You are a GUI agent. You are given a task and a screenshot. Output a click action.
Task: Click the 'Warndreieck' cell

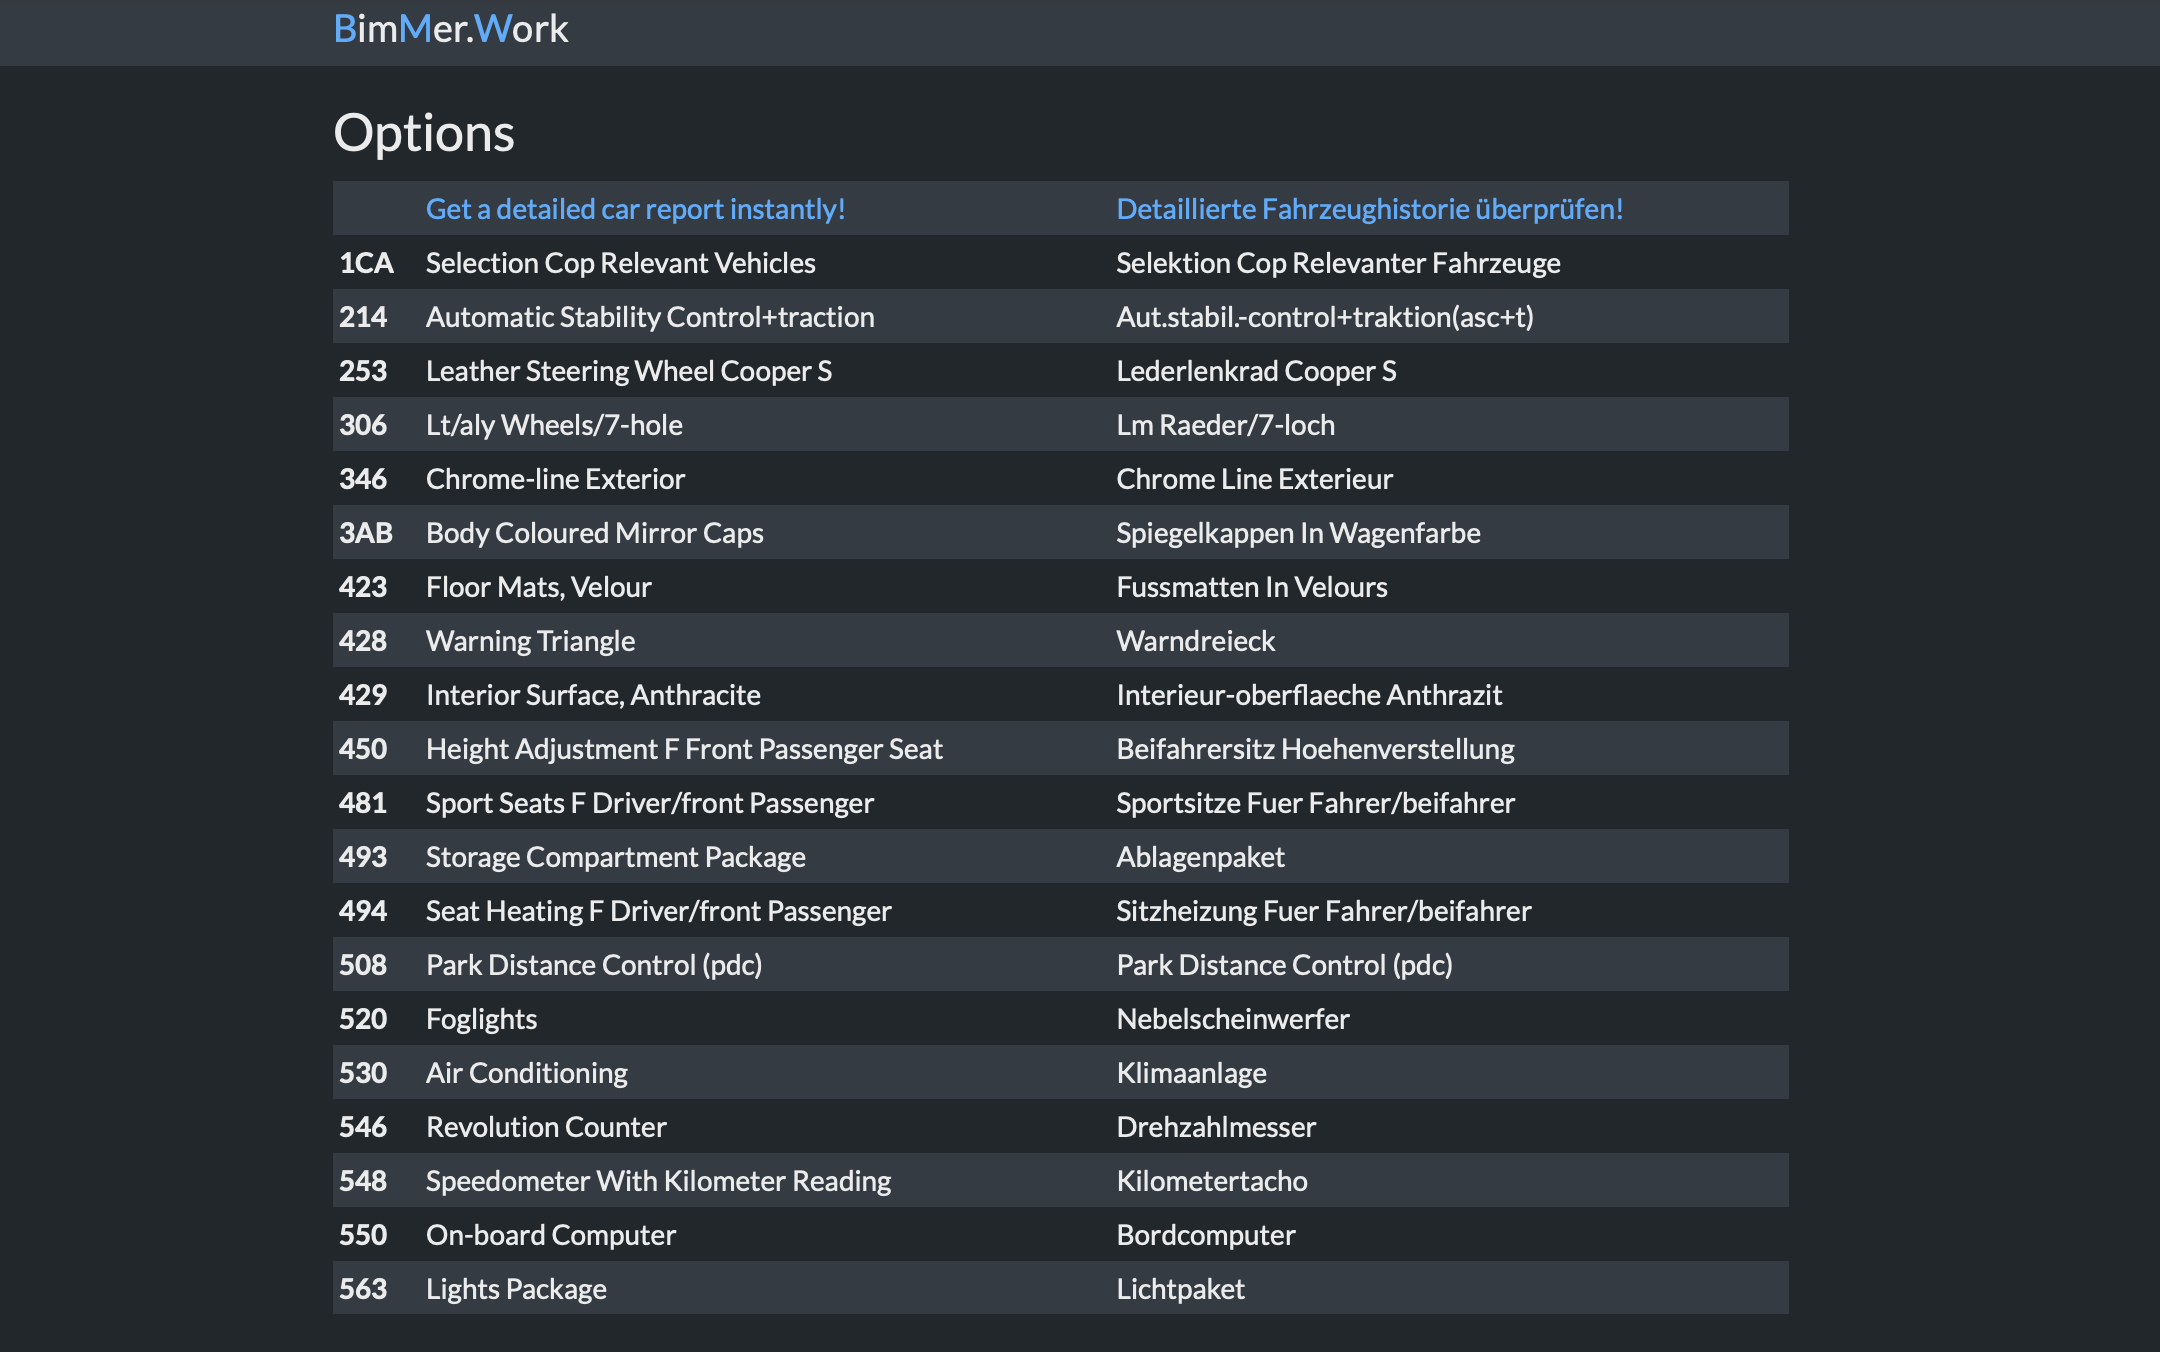pos(1195,641)
